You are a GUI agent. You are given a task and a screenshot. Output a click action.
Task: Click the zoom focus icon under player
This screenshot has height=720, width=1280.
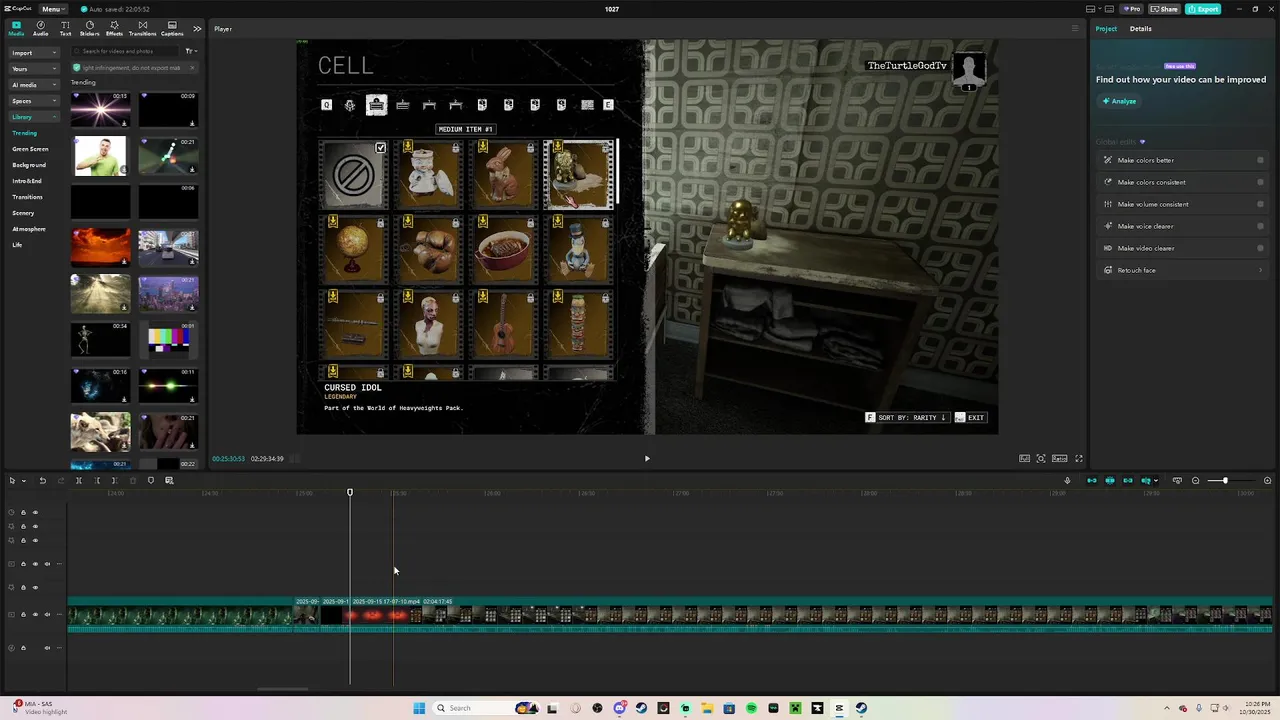(1041, 459)
